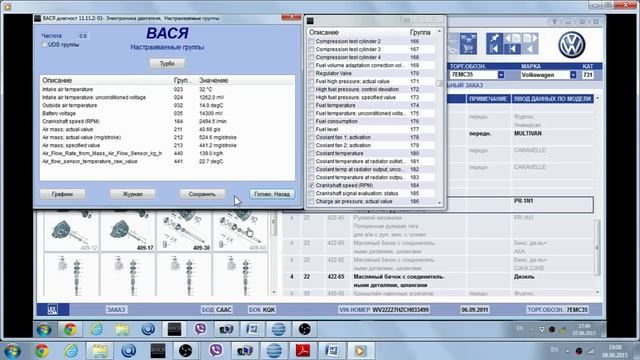Screen dimensions: 640x360
Task: Click the ПРИМЕЧАНИЕ column header in ETKA
Action: [x=488, y=99]
